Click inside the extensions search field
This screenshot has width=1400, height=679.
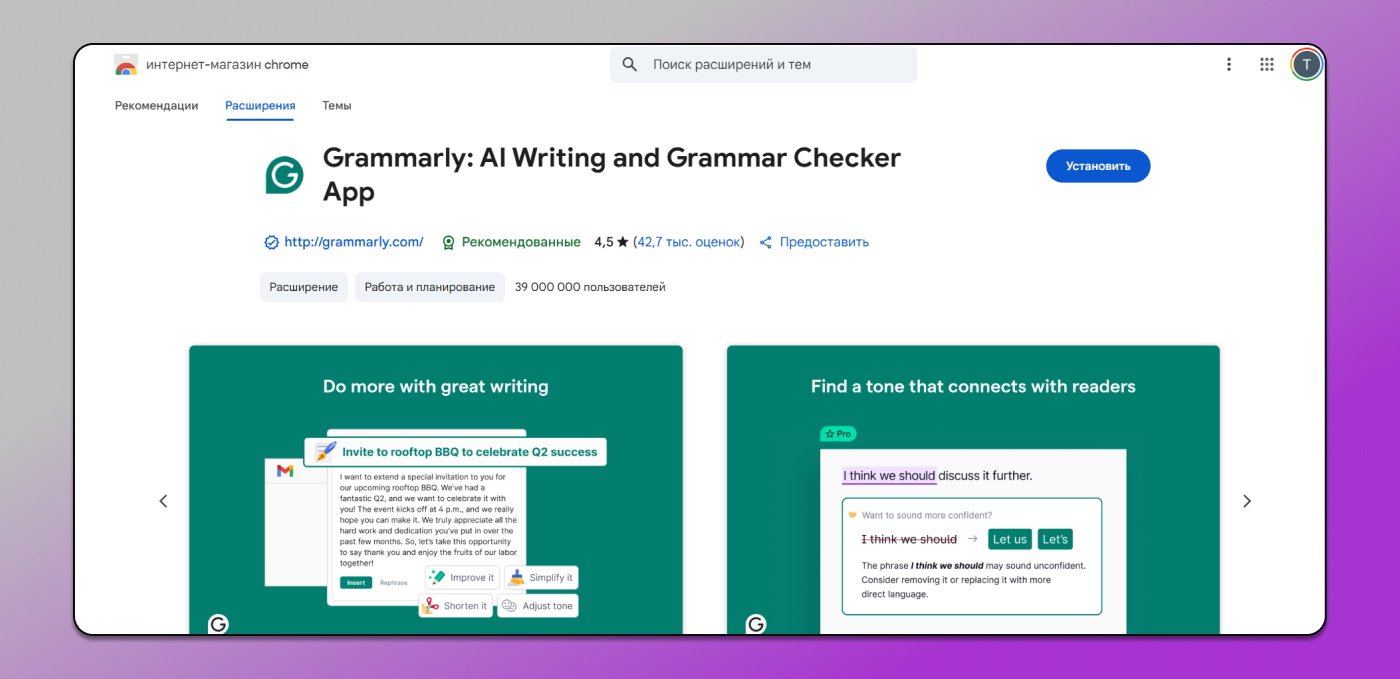[x=763, y=63]
